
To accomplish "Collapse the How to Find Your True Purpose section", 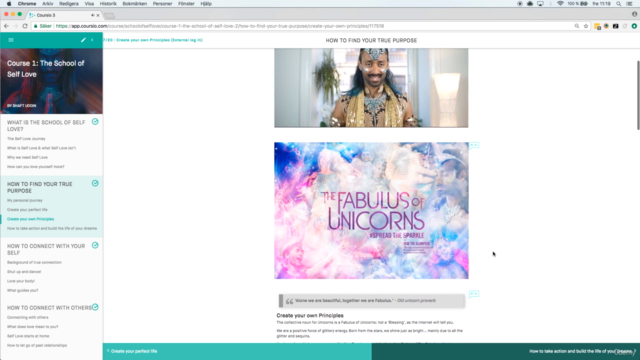I will [x=40, y=187].
